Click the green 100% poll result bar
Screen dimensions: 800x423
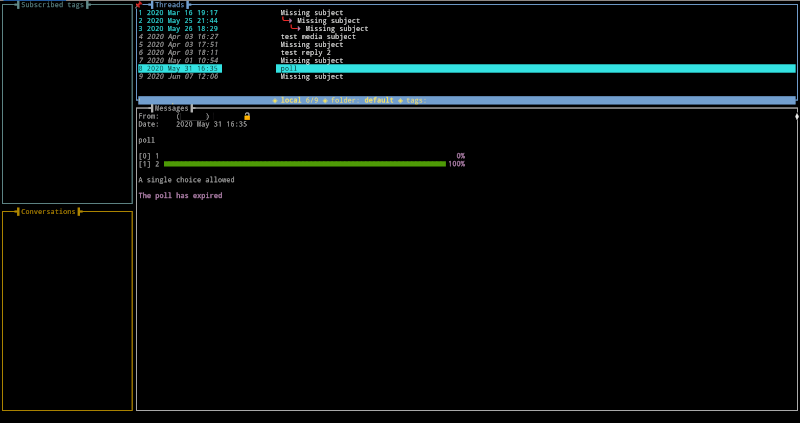pyautogui.click(x=305, y=164)
